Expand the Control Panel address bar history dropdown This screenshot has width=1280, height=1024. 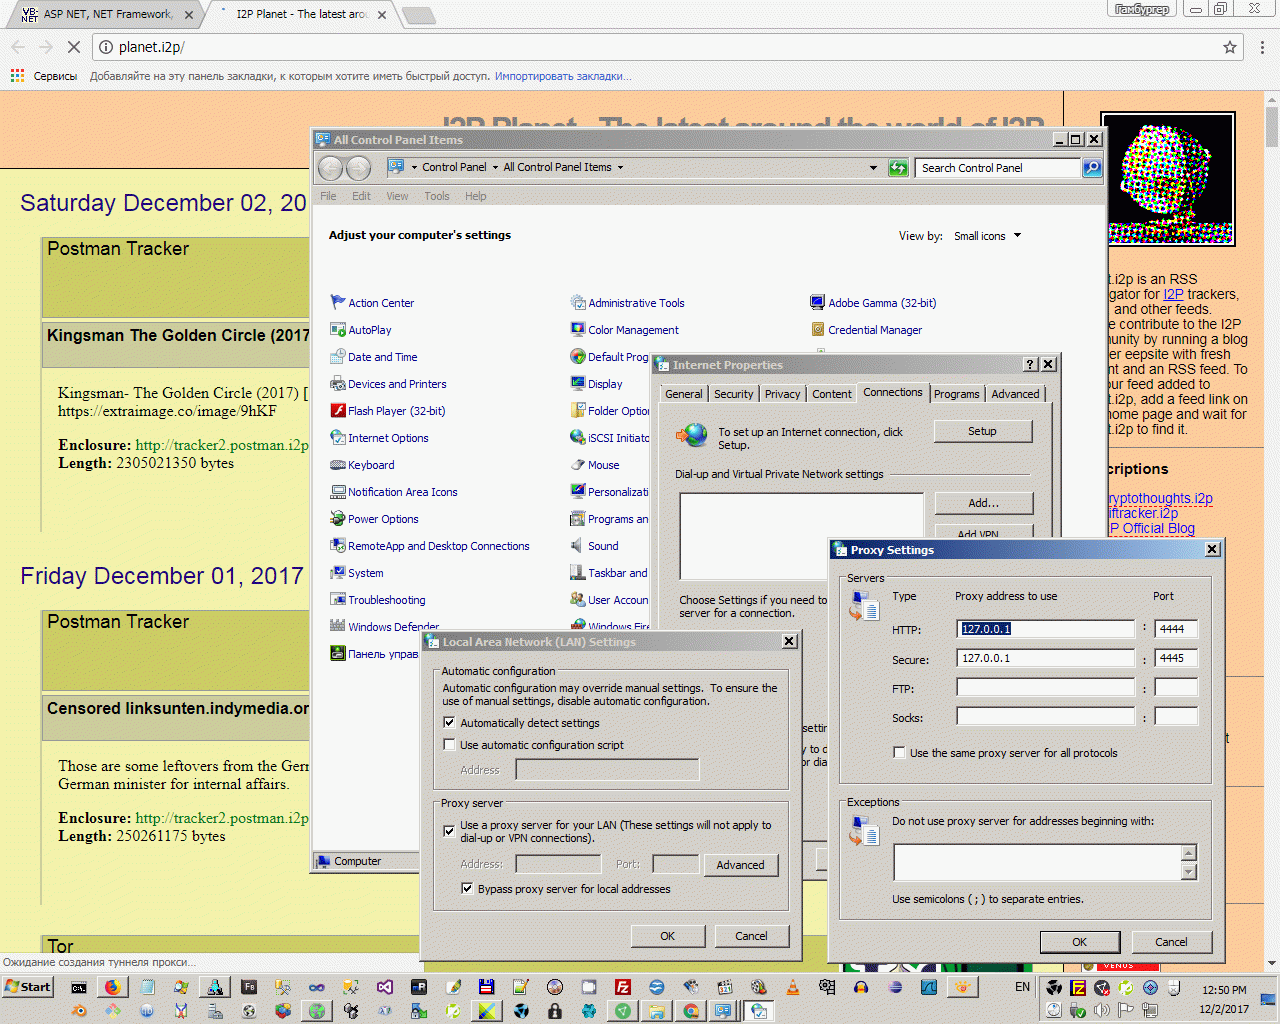pos(873,168)
